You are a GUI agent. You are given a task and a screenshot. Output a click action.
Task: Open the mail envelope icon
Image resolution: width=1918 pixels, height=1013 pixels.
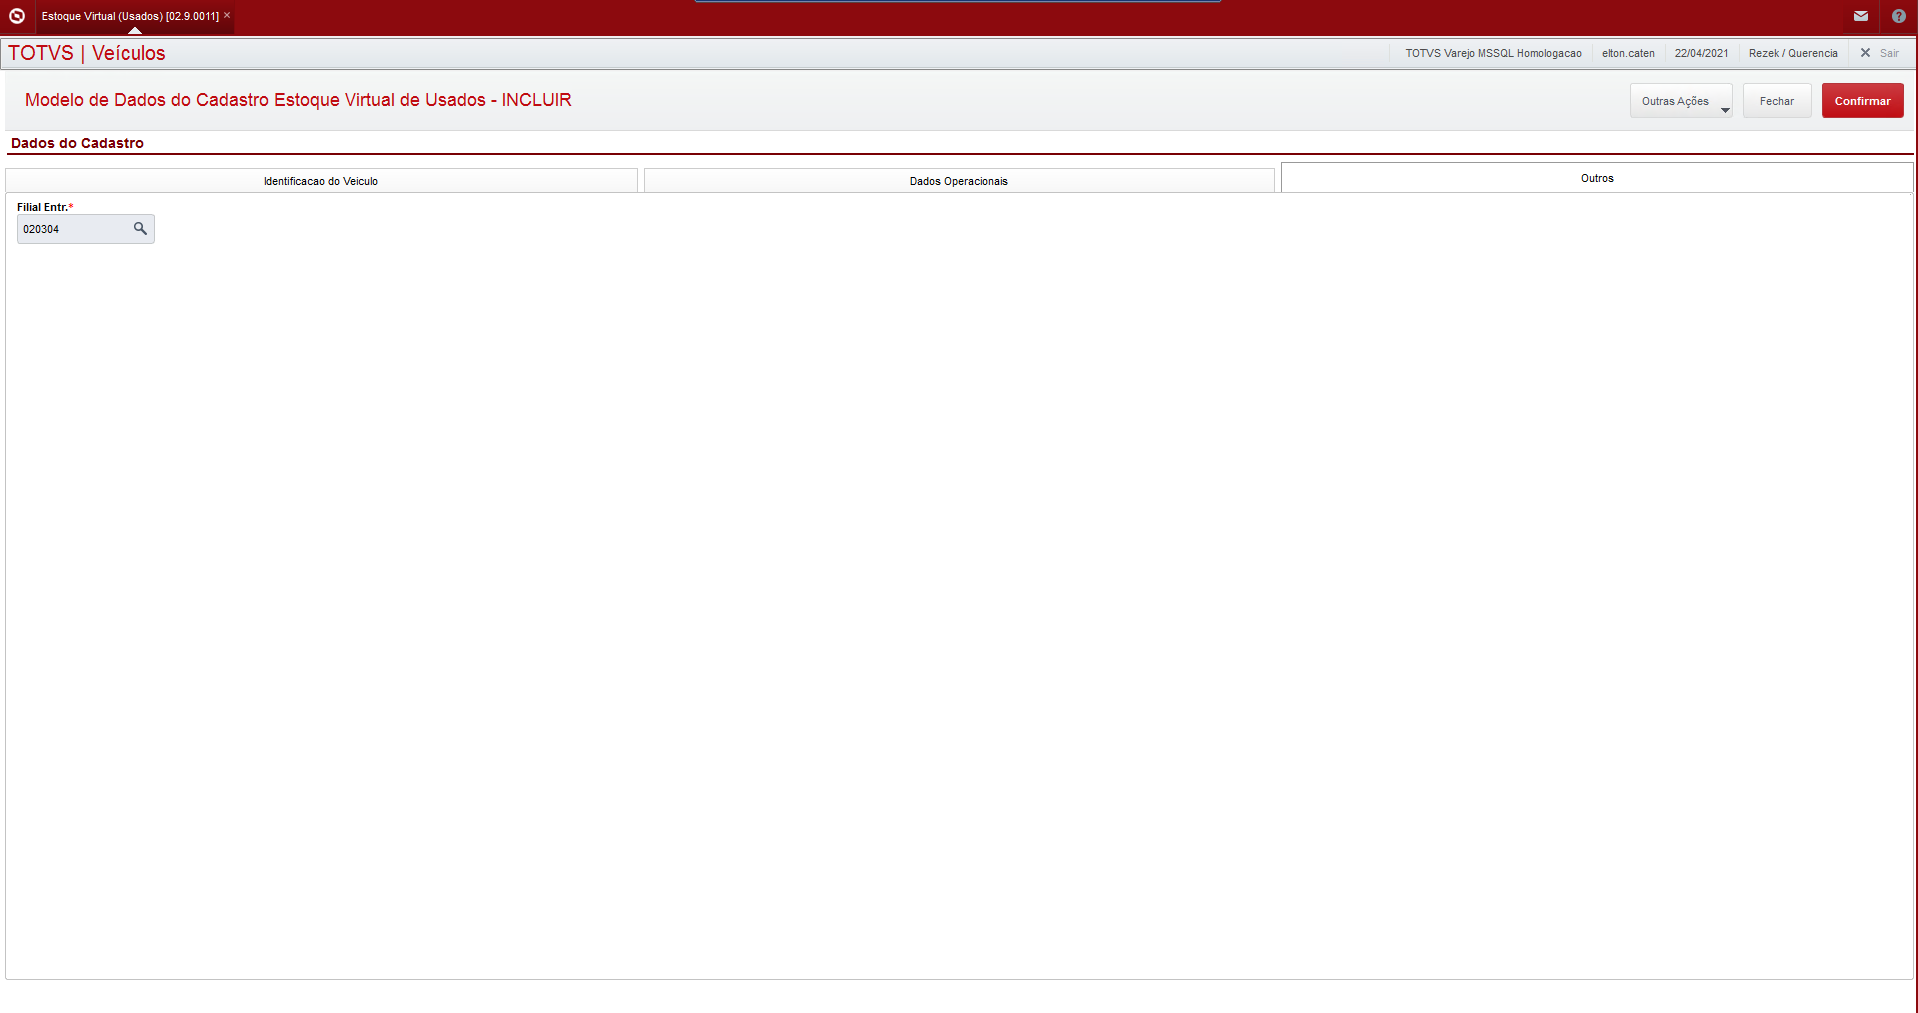[x=1861, y=16]
